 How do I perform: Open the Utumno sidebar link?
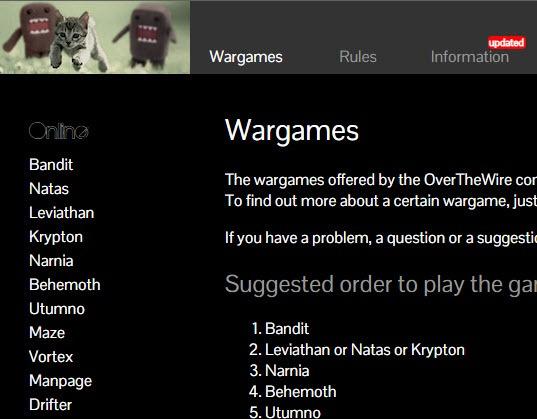point(57,309)
